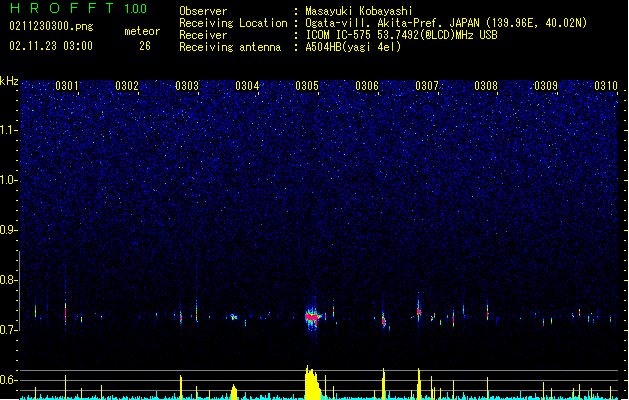Click the small yellow hump before 0304
629x400 pixels.
(234, 392)
